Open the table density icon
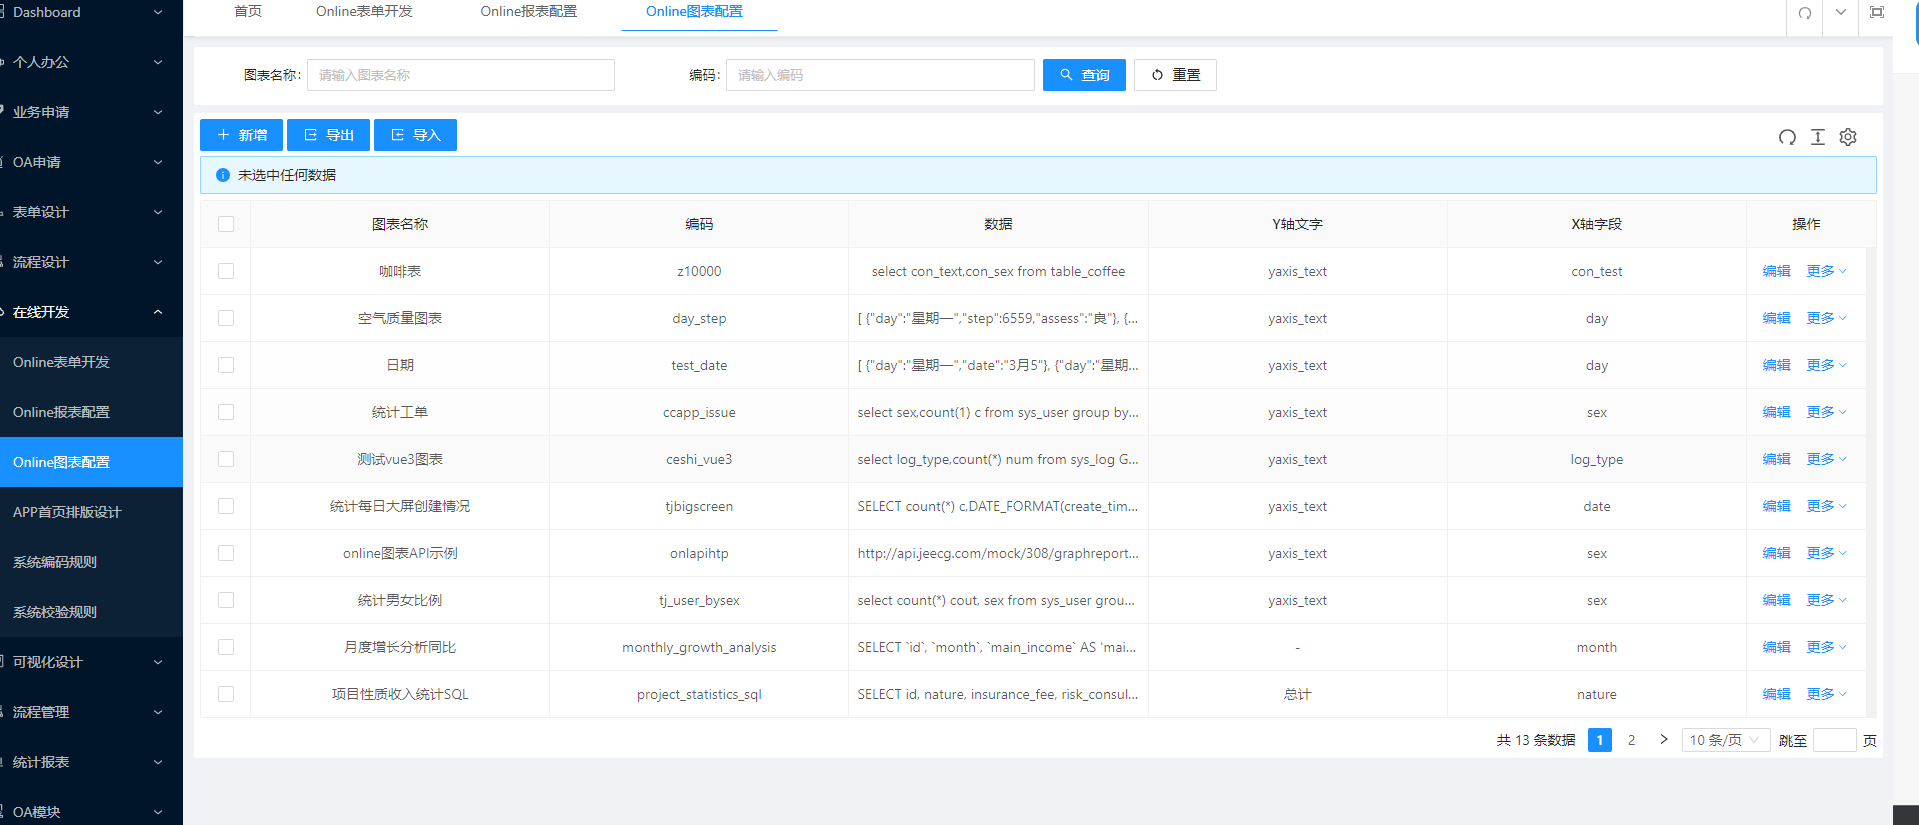 point(1818,137)
